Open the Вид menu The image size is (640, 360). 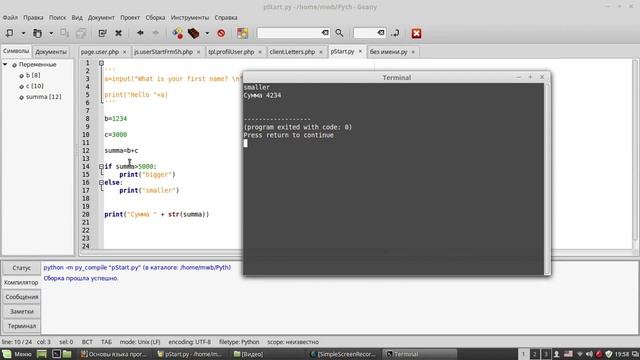click(77, 18)
